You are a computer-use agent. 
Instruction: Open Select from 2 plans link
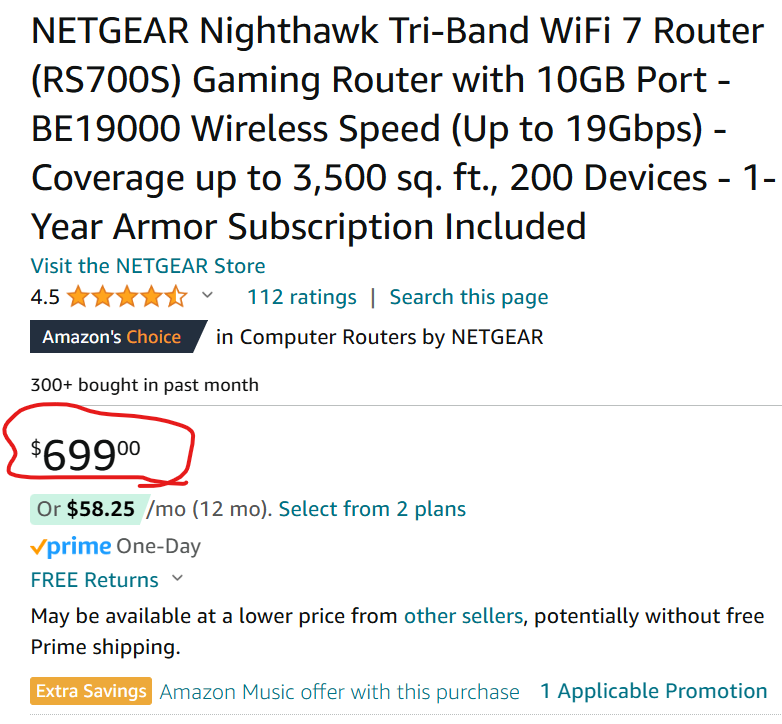(x=372, y=509)
